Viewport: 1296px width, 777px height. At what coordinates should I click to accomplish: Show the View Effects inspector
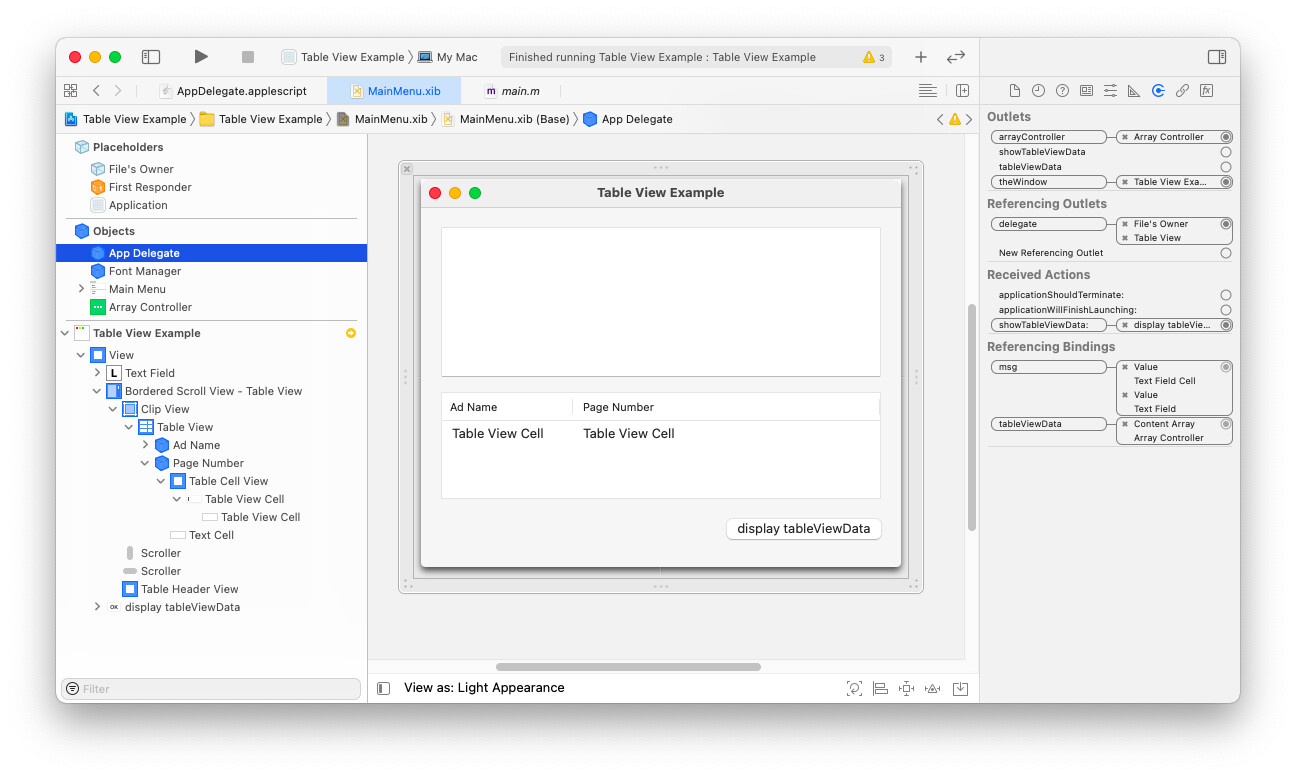click(1206, 90)
